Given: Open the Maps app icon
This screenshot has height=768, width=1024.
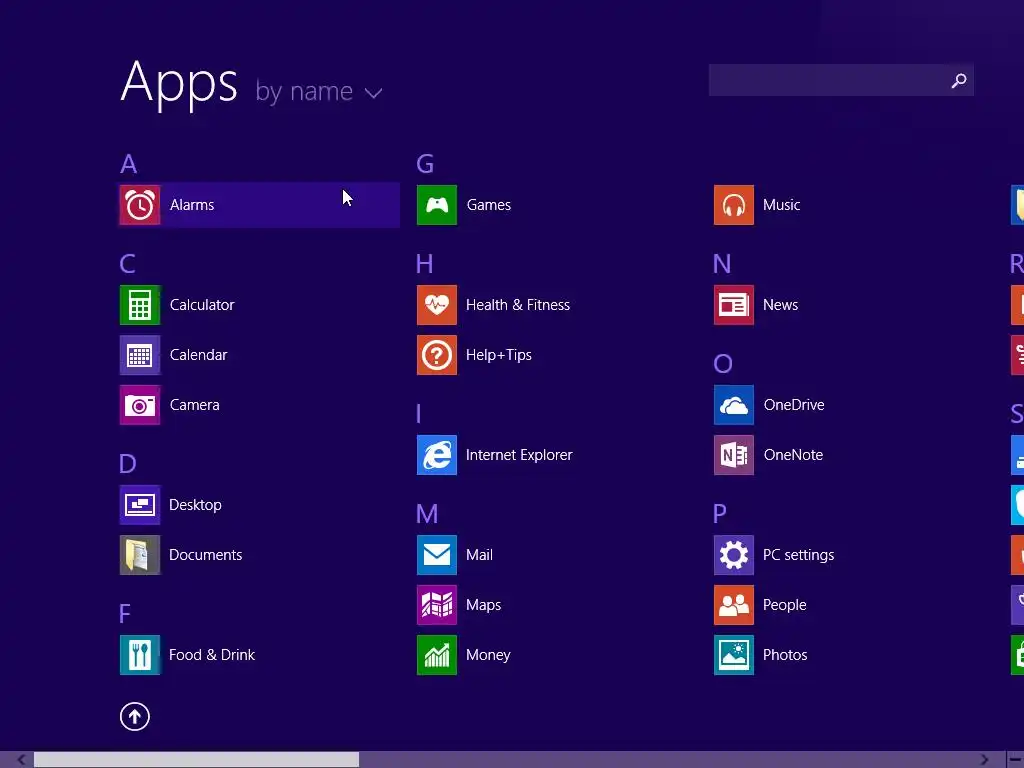Looking at the screenshot, I should click(x=437, y=605).
